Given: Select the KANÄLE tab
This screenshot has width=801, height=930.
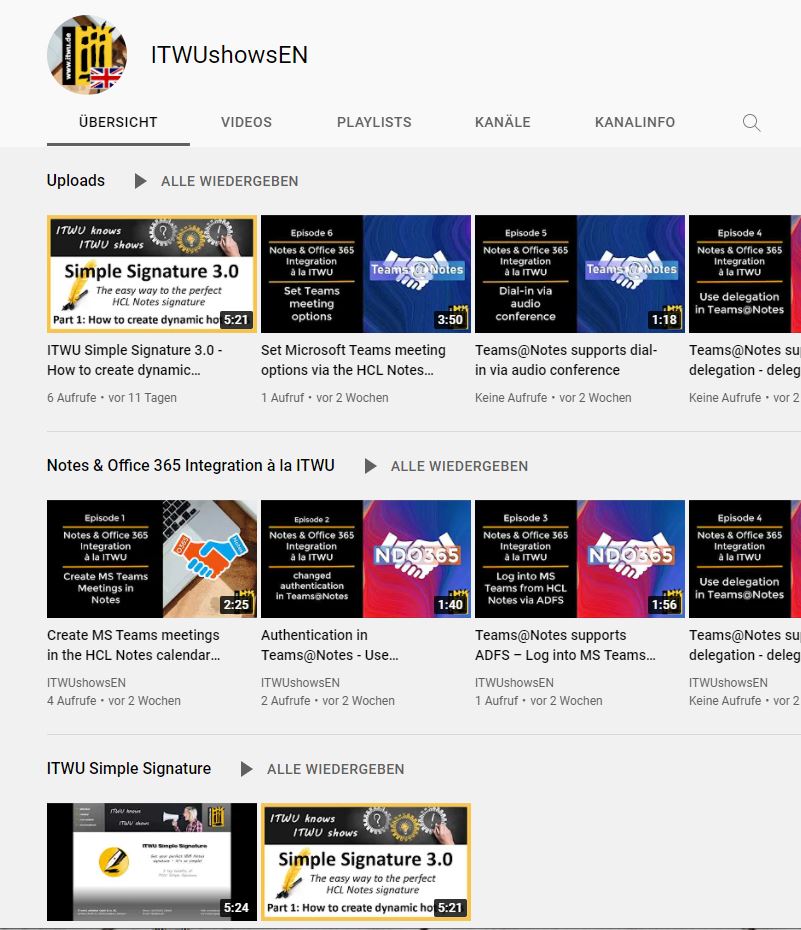Looking at the screenshot, I should [503, 122].
